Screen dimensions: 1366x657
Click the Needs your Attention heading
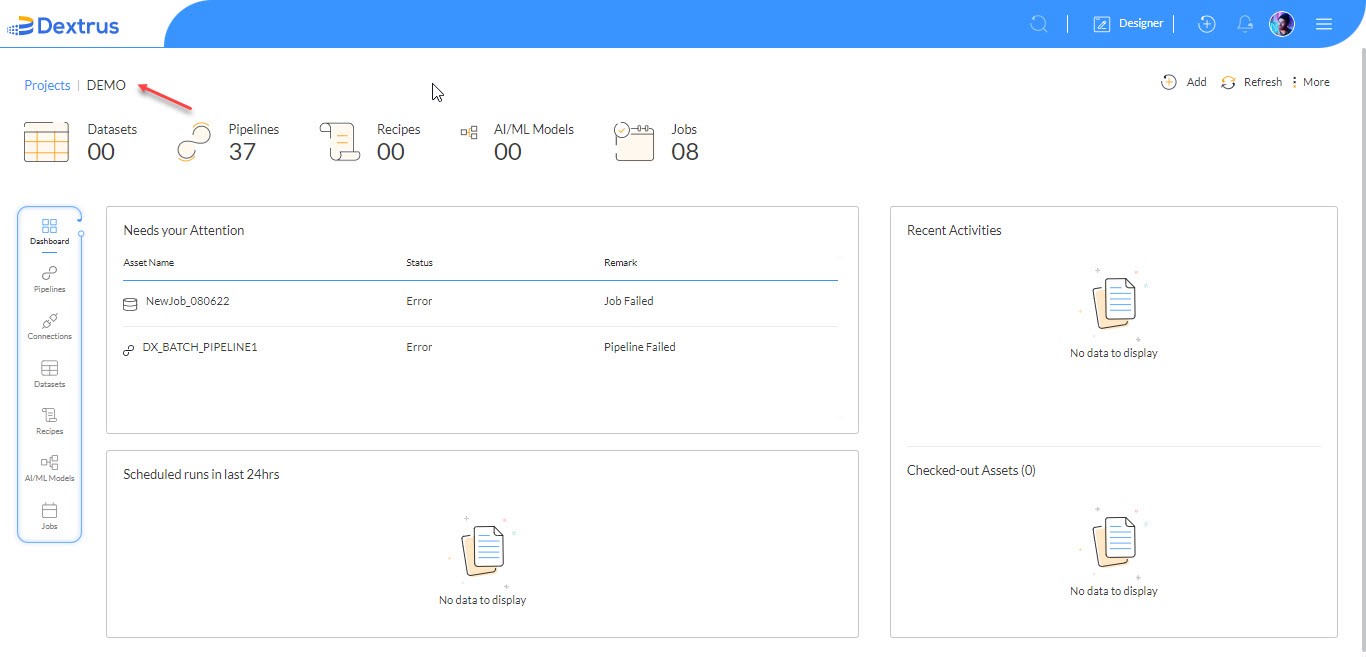183,231
